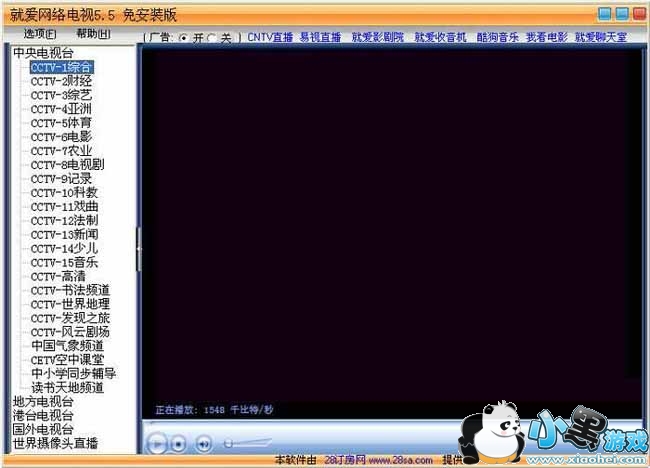The height and width of the screenshot is (468, 650).
Task: Open the 我看电影 link
Action: tap(547, 37)
